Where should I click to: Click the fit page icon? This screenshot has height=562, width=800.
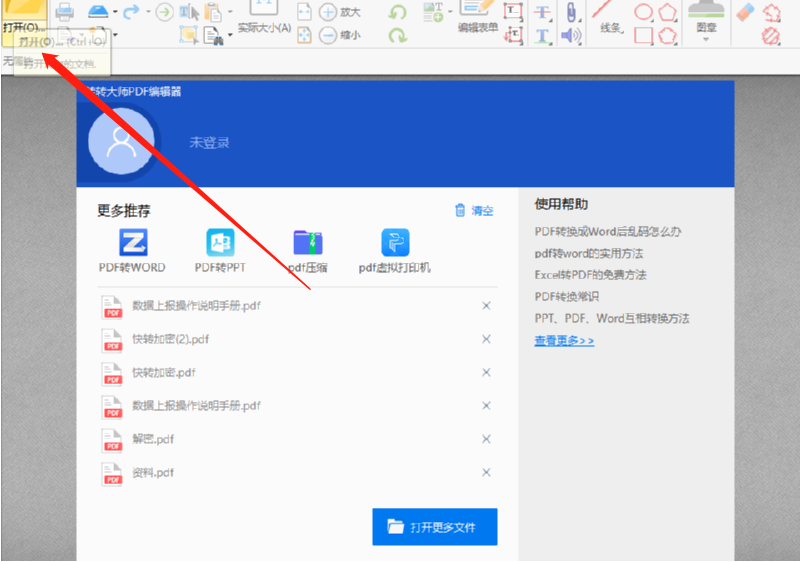pyautogui.click(x=304, y=35)
